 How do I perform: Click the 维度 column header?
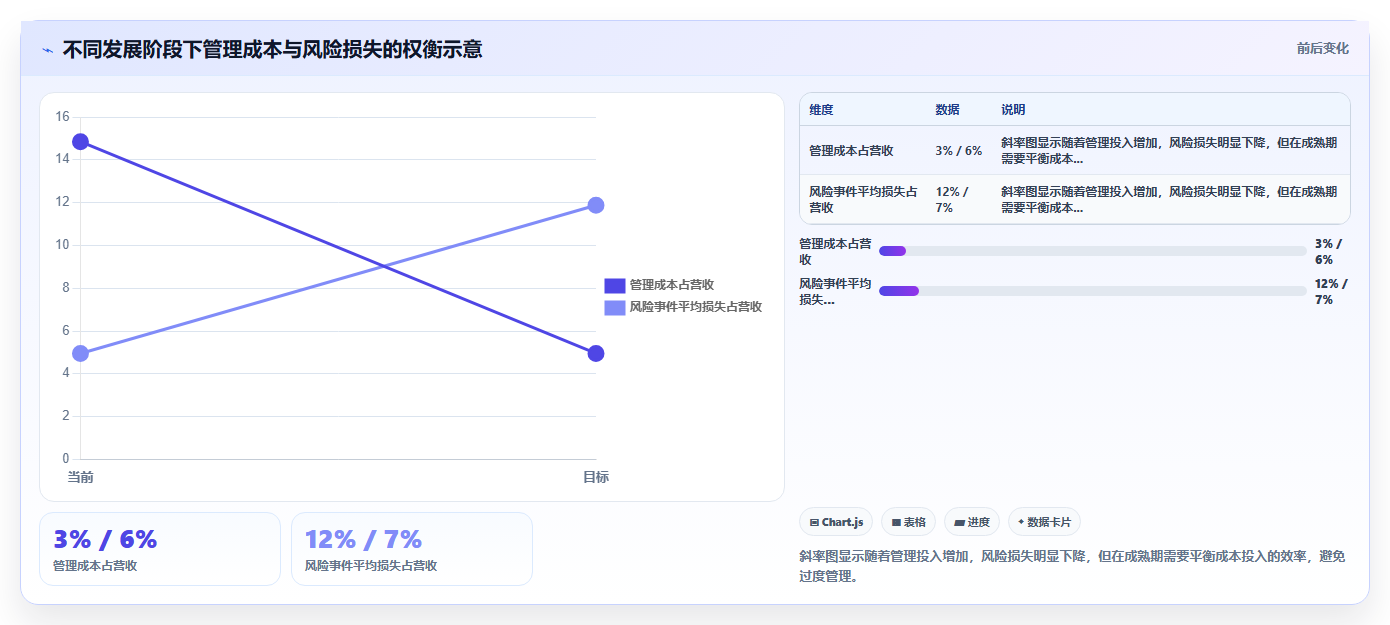822,110
